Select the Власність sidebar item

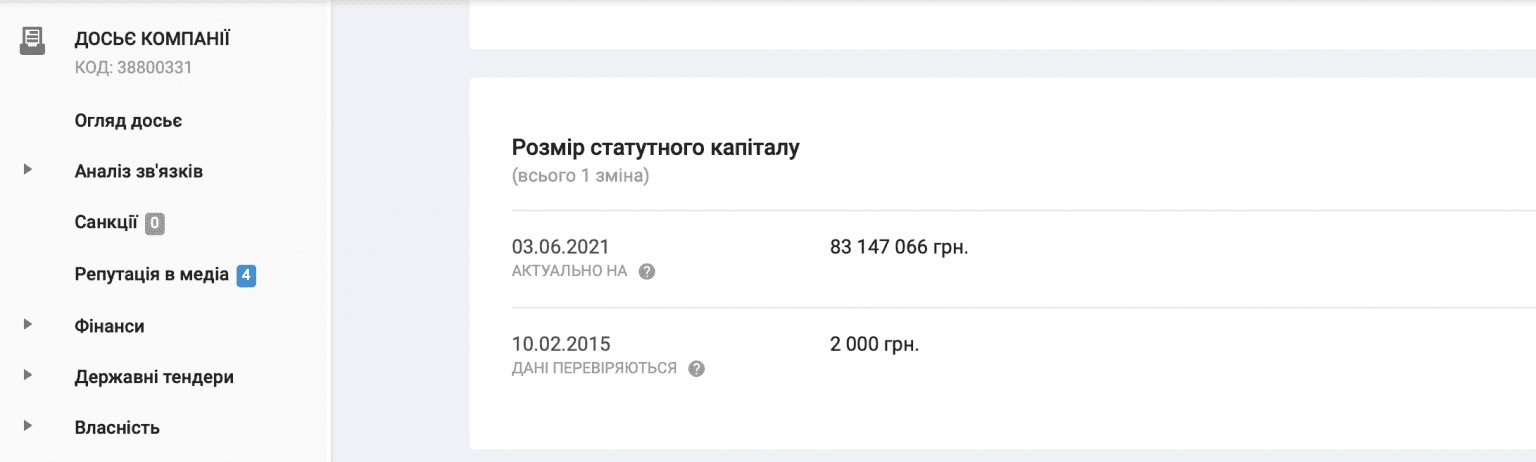point(117,428)
